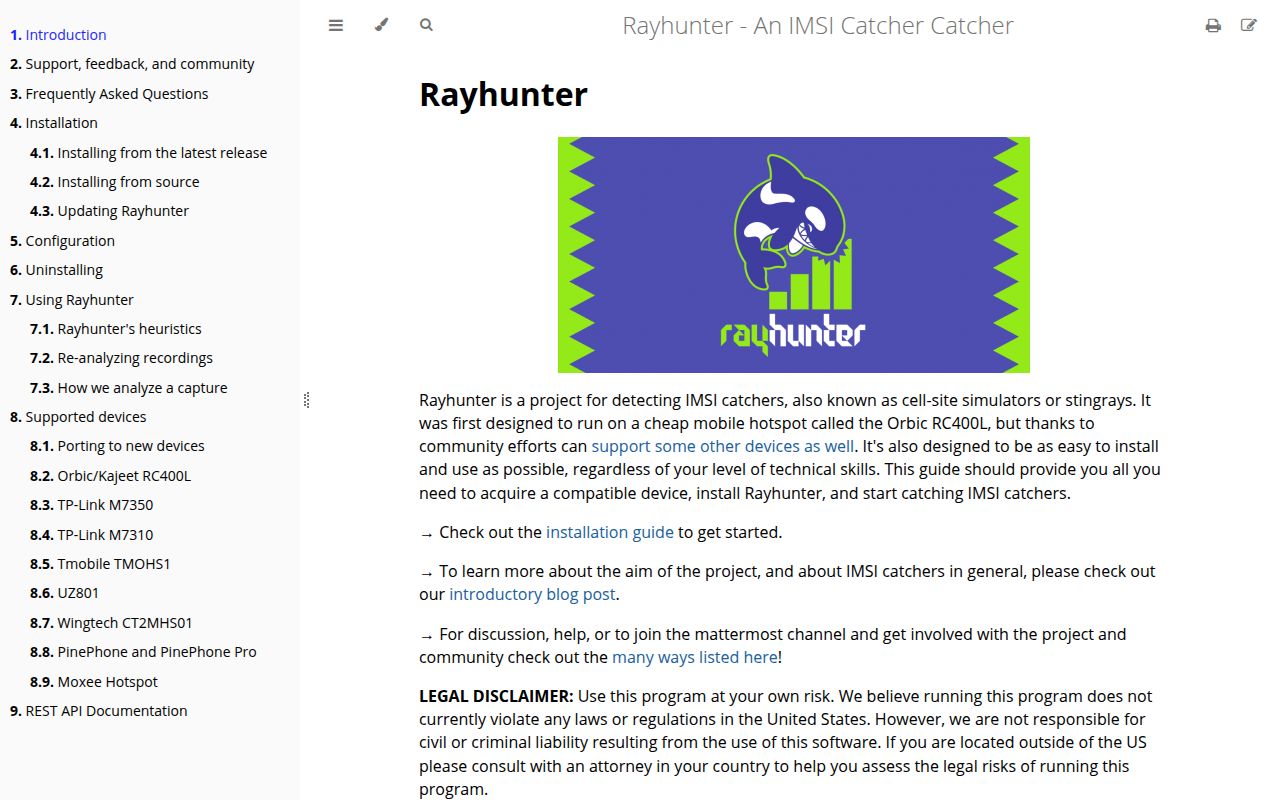
Task: Open How we analyze a capture
Action: point(129,388)
